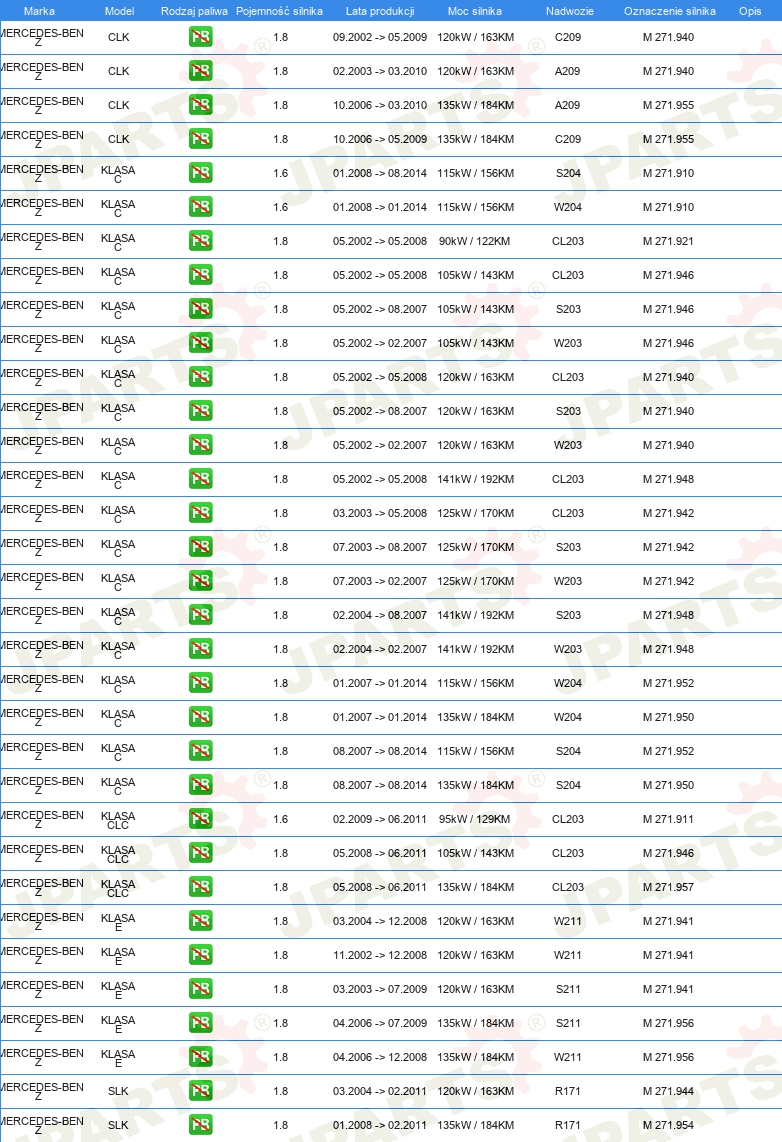Click fuel icon in CLK C209 M 271.955 row

[200, 138]
